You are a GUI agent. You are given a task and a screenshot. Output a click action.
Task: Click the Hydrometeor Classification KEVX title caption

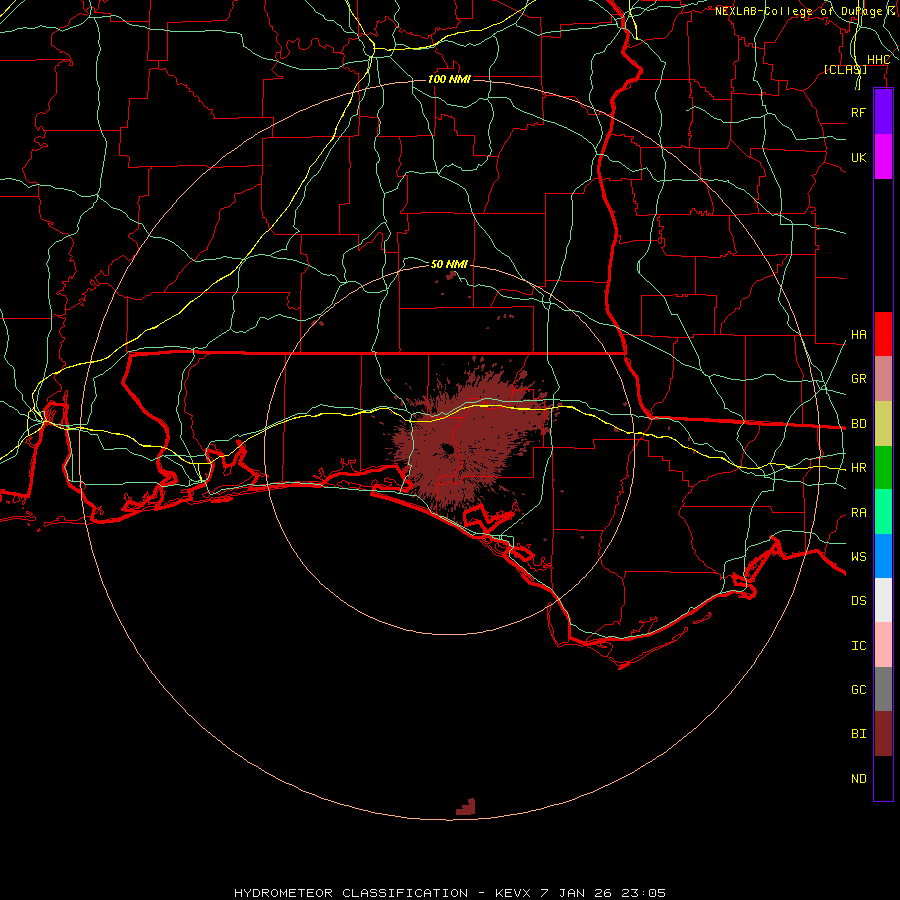[x=450, y=893]
